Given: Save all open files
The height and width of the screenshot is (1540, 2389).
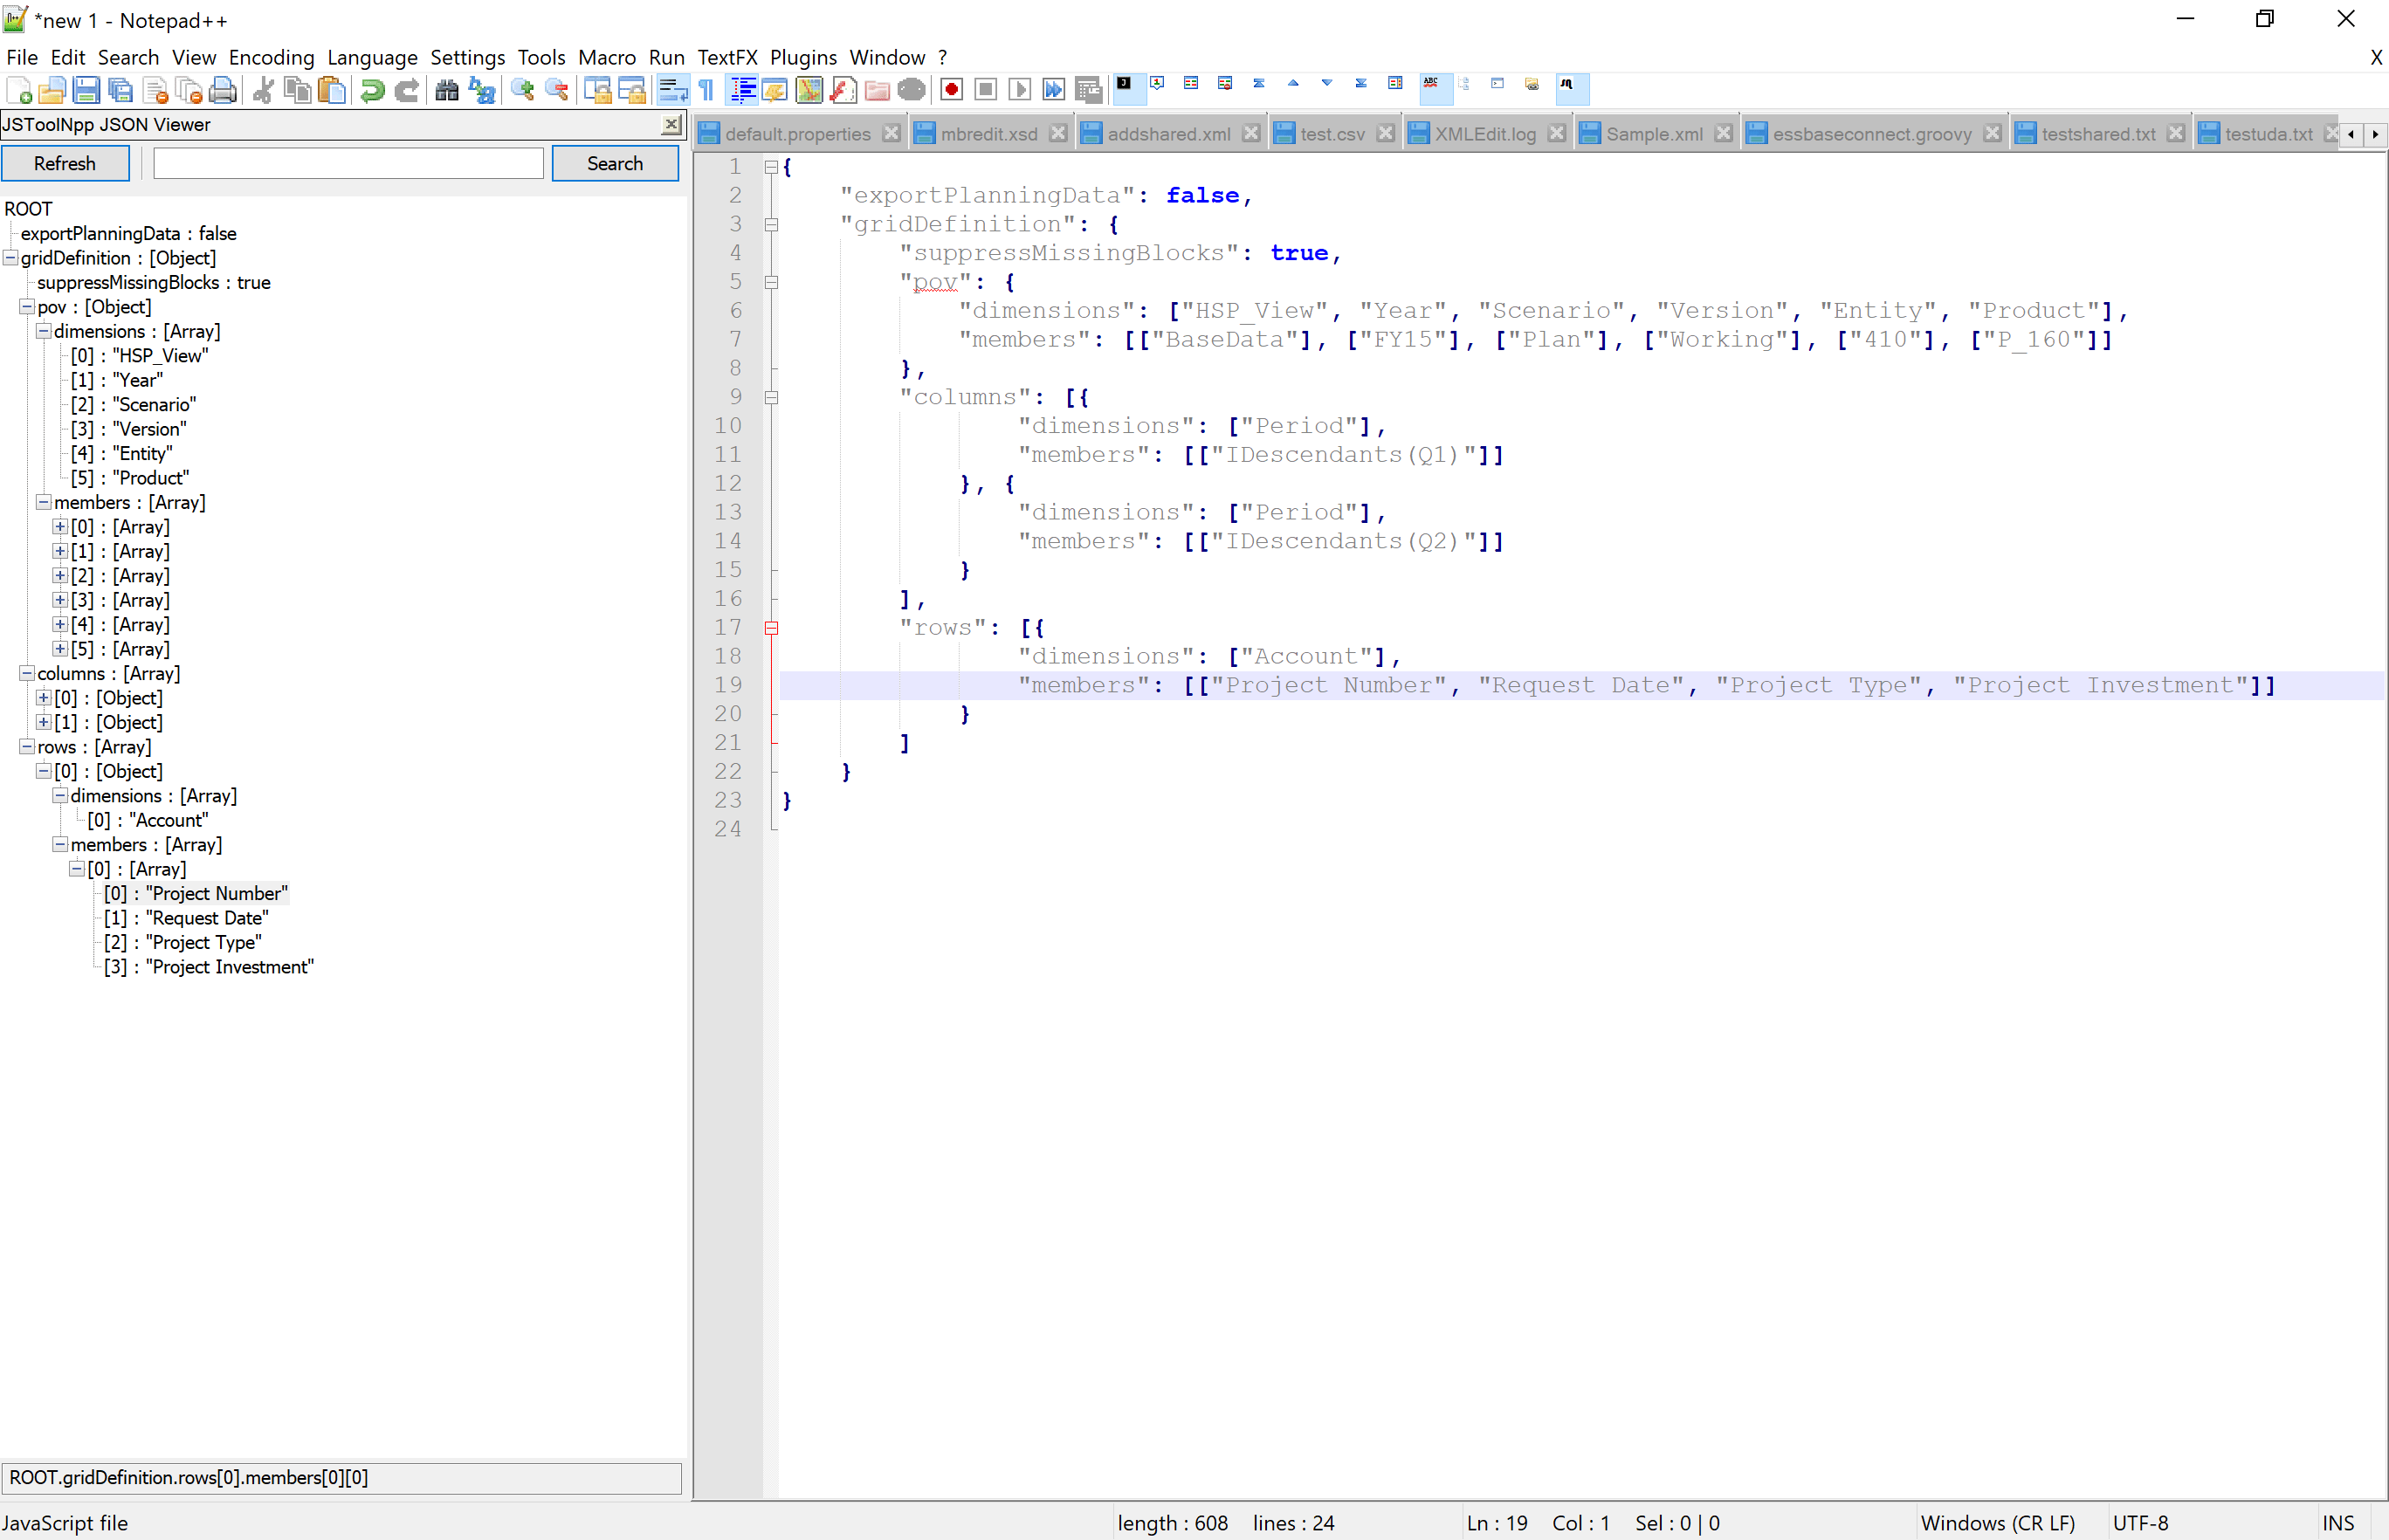Looking at the screenshot, I should coord(120,89).
